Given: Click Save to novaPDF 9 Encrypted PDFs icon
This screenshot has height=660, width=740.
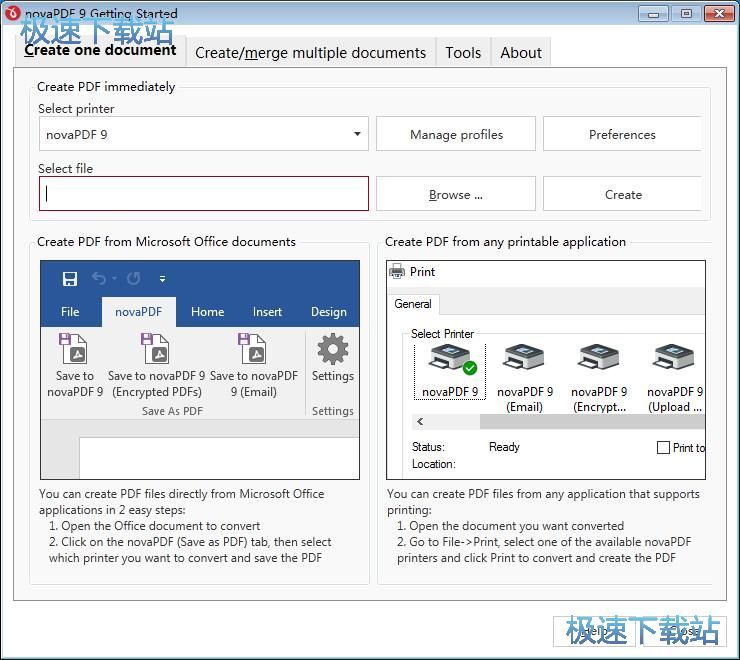Looking at the screenshot, I should 156,350.
